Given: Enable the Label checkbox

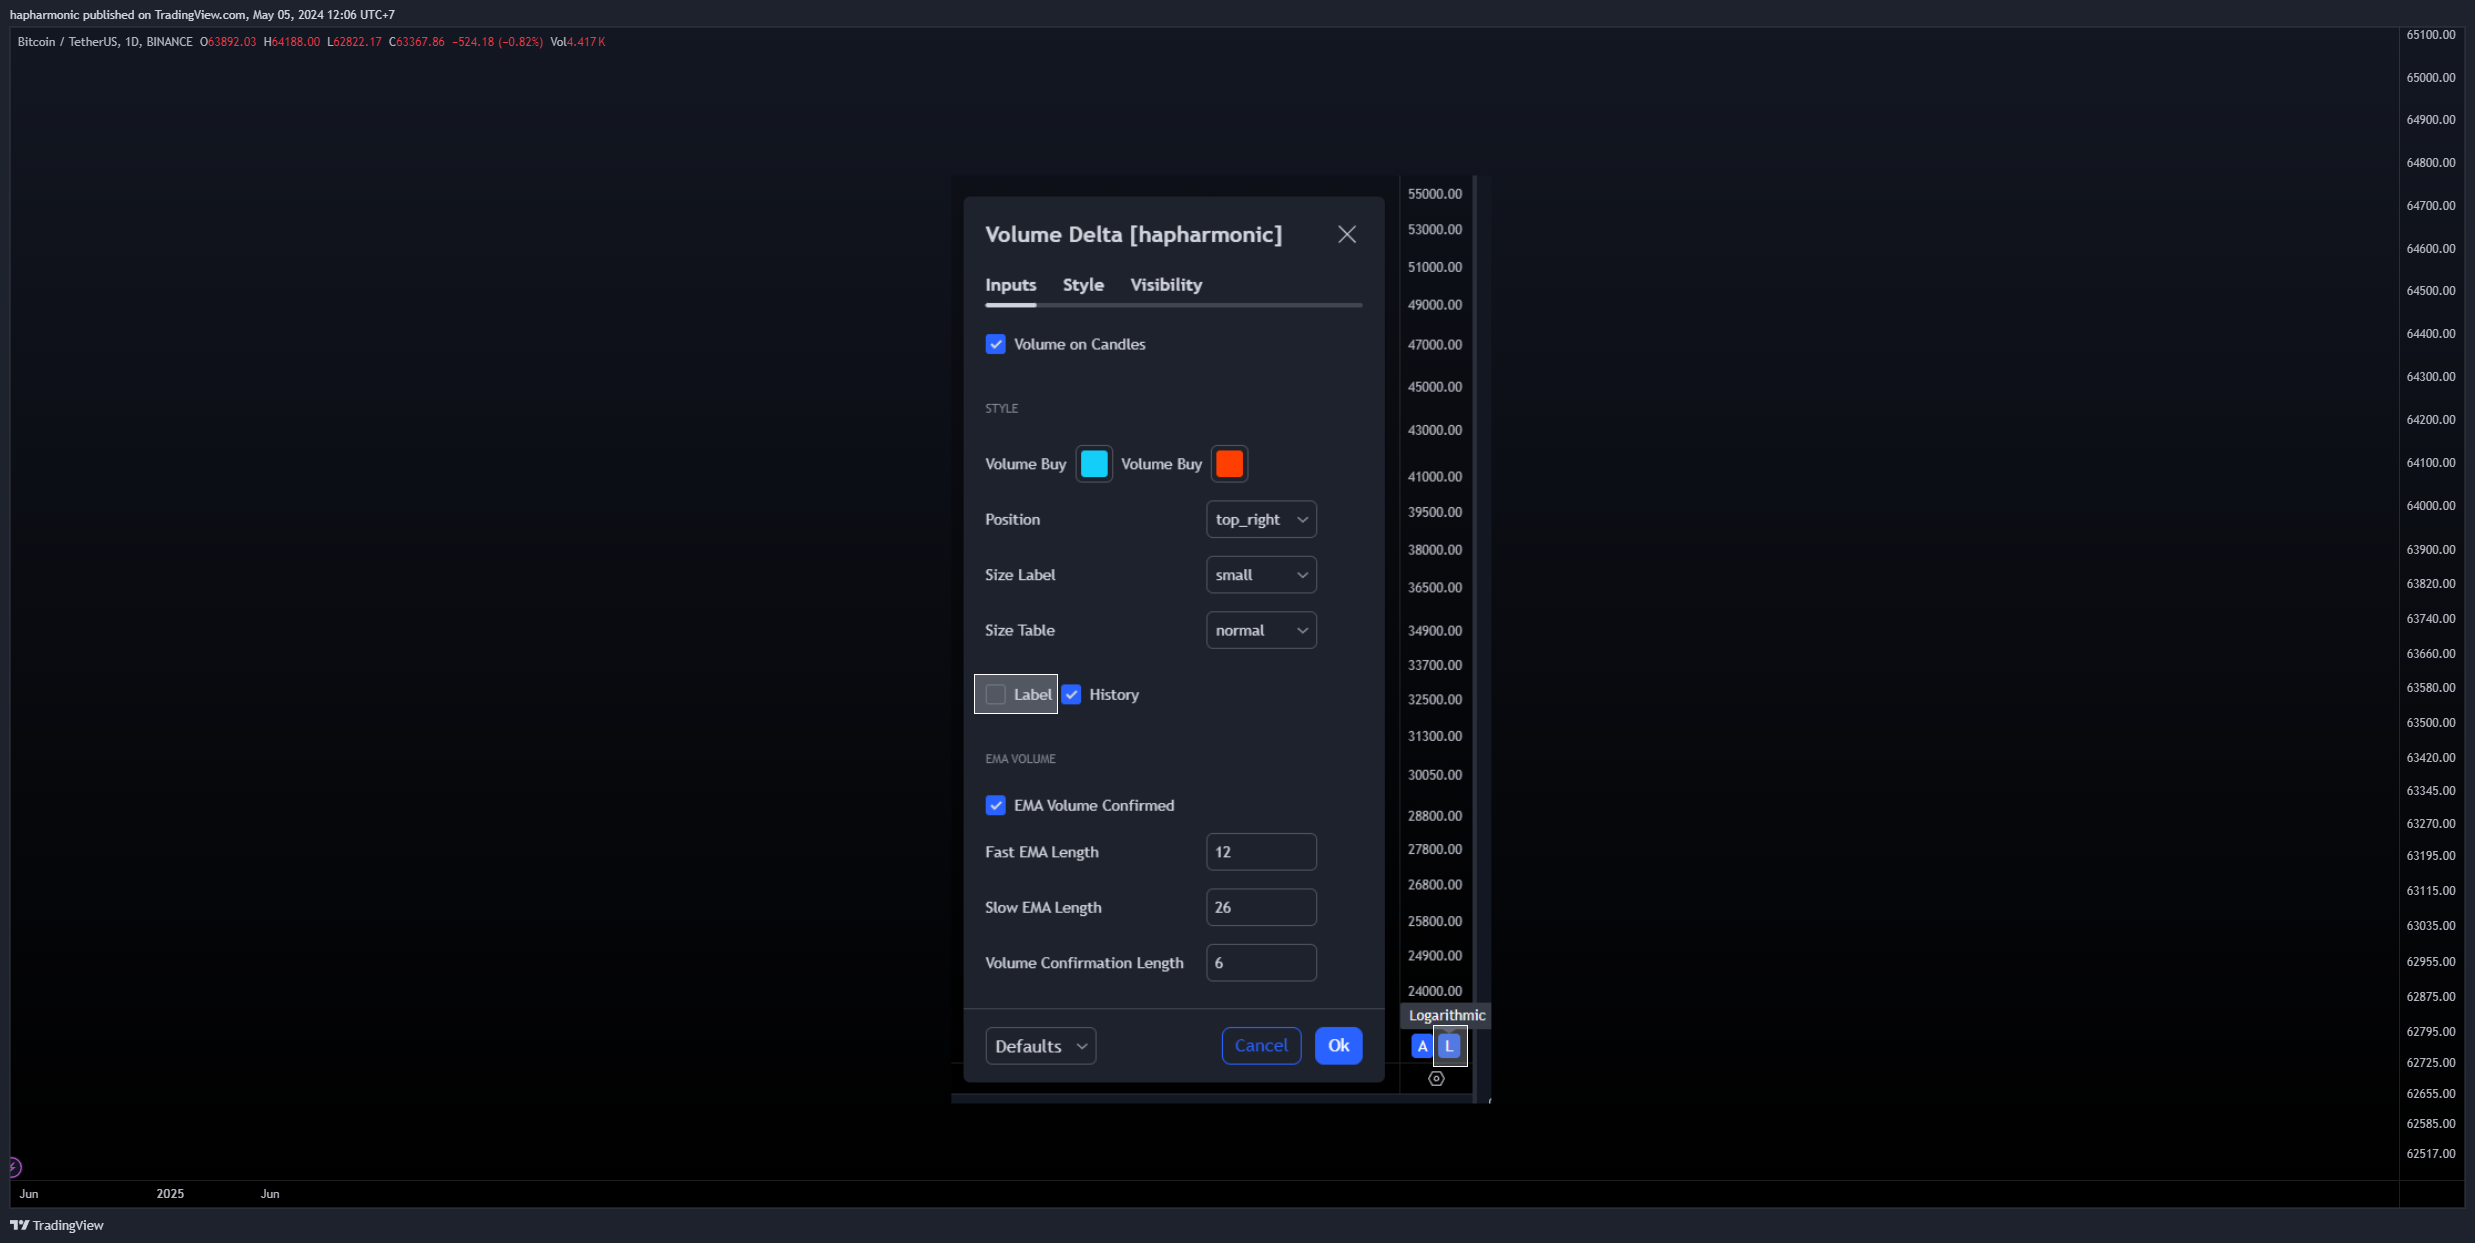Looking at the screenshot, I should point(995,694).
